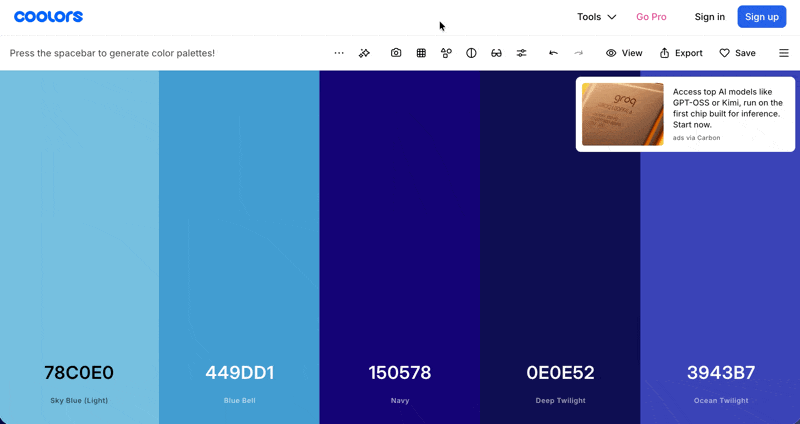800x424 pixels.
Task: Click the 150578 Navy hex code
Action: [x=400, y=373]
